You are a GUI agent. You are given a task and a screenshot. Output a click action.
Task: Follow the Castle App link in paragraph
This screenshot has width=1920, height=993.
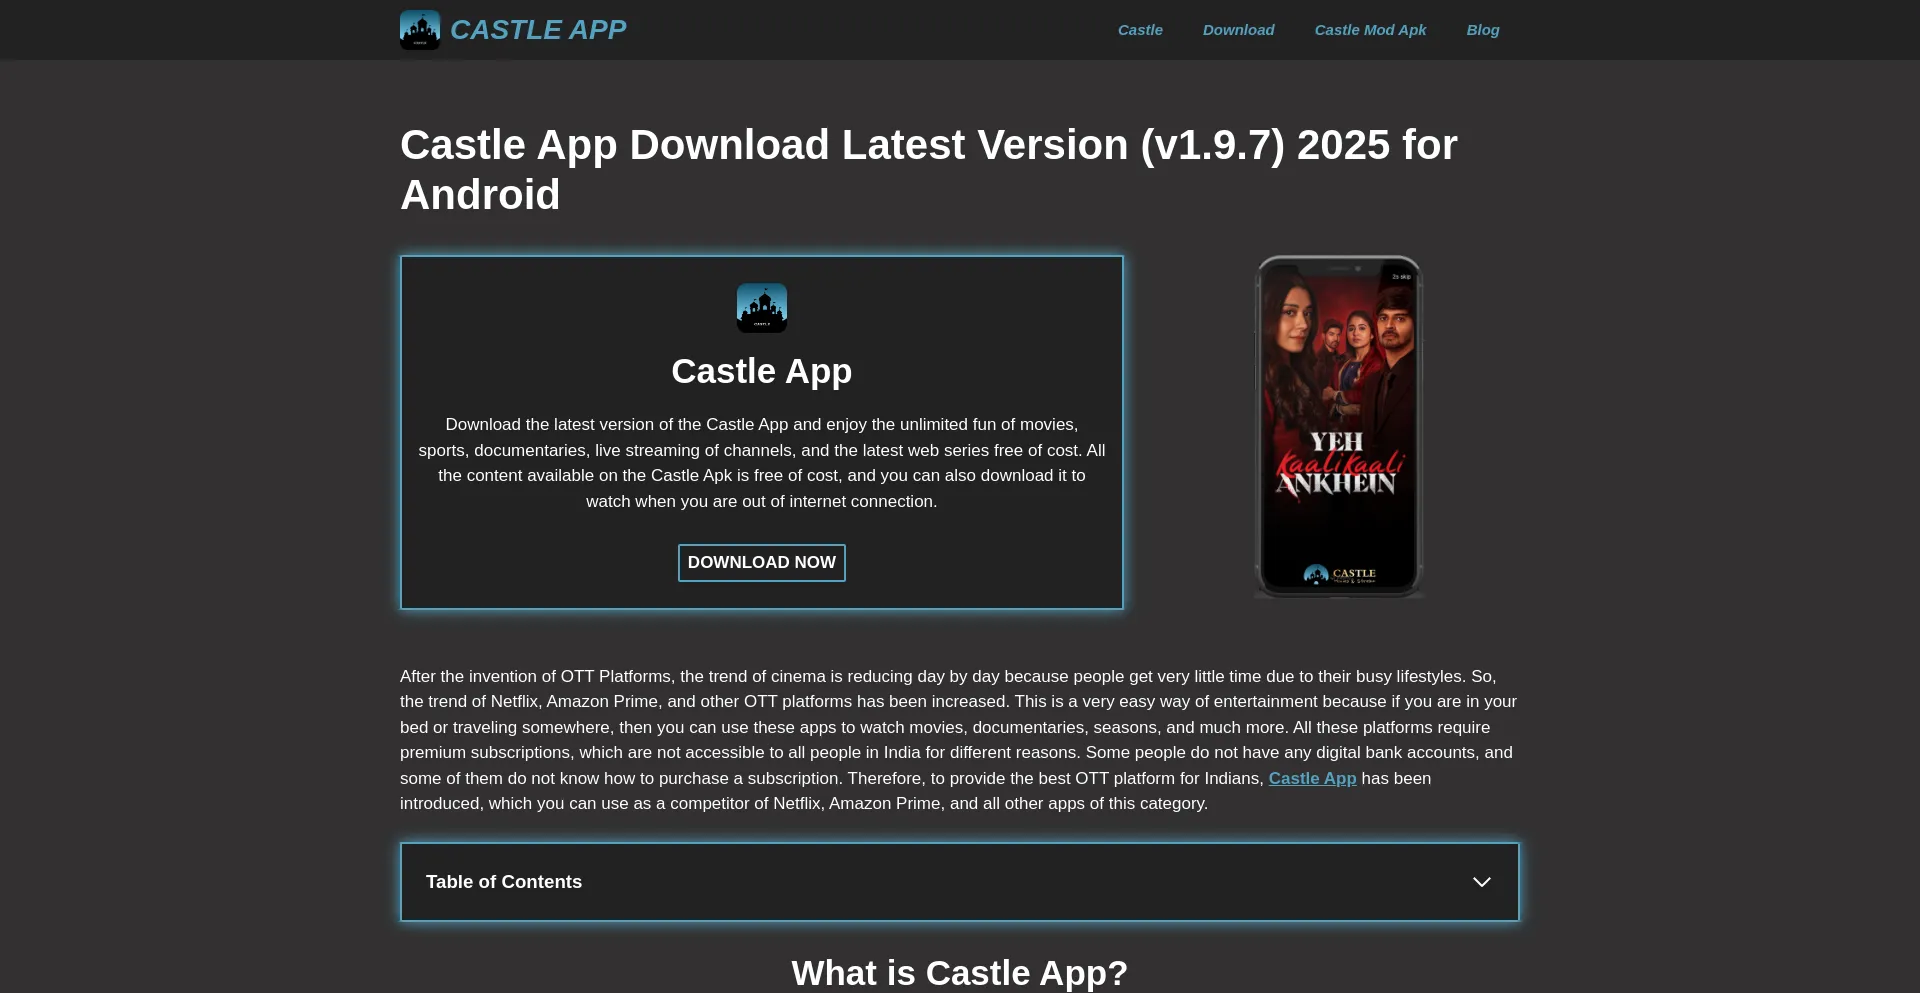[x=1312, y=778]
